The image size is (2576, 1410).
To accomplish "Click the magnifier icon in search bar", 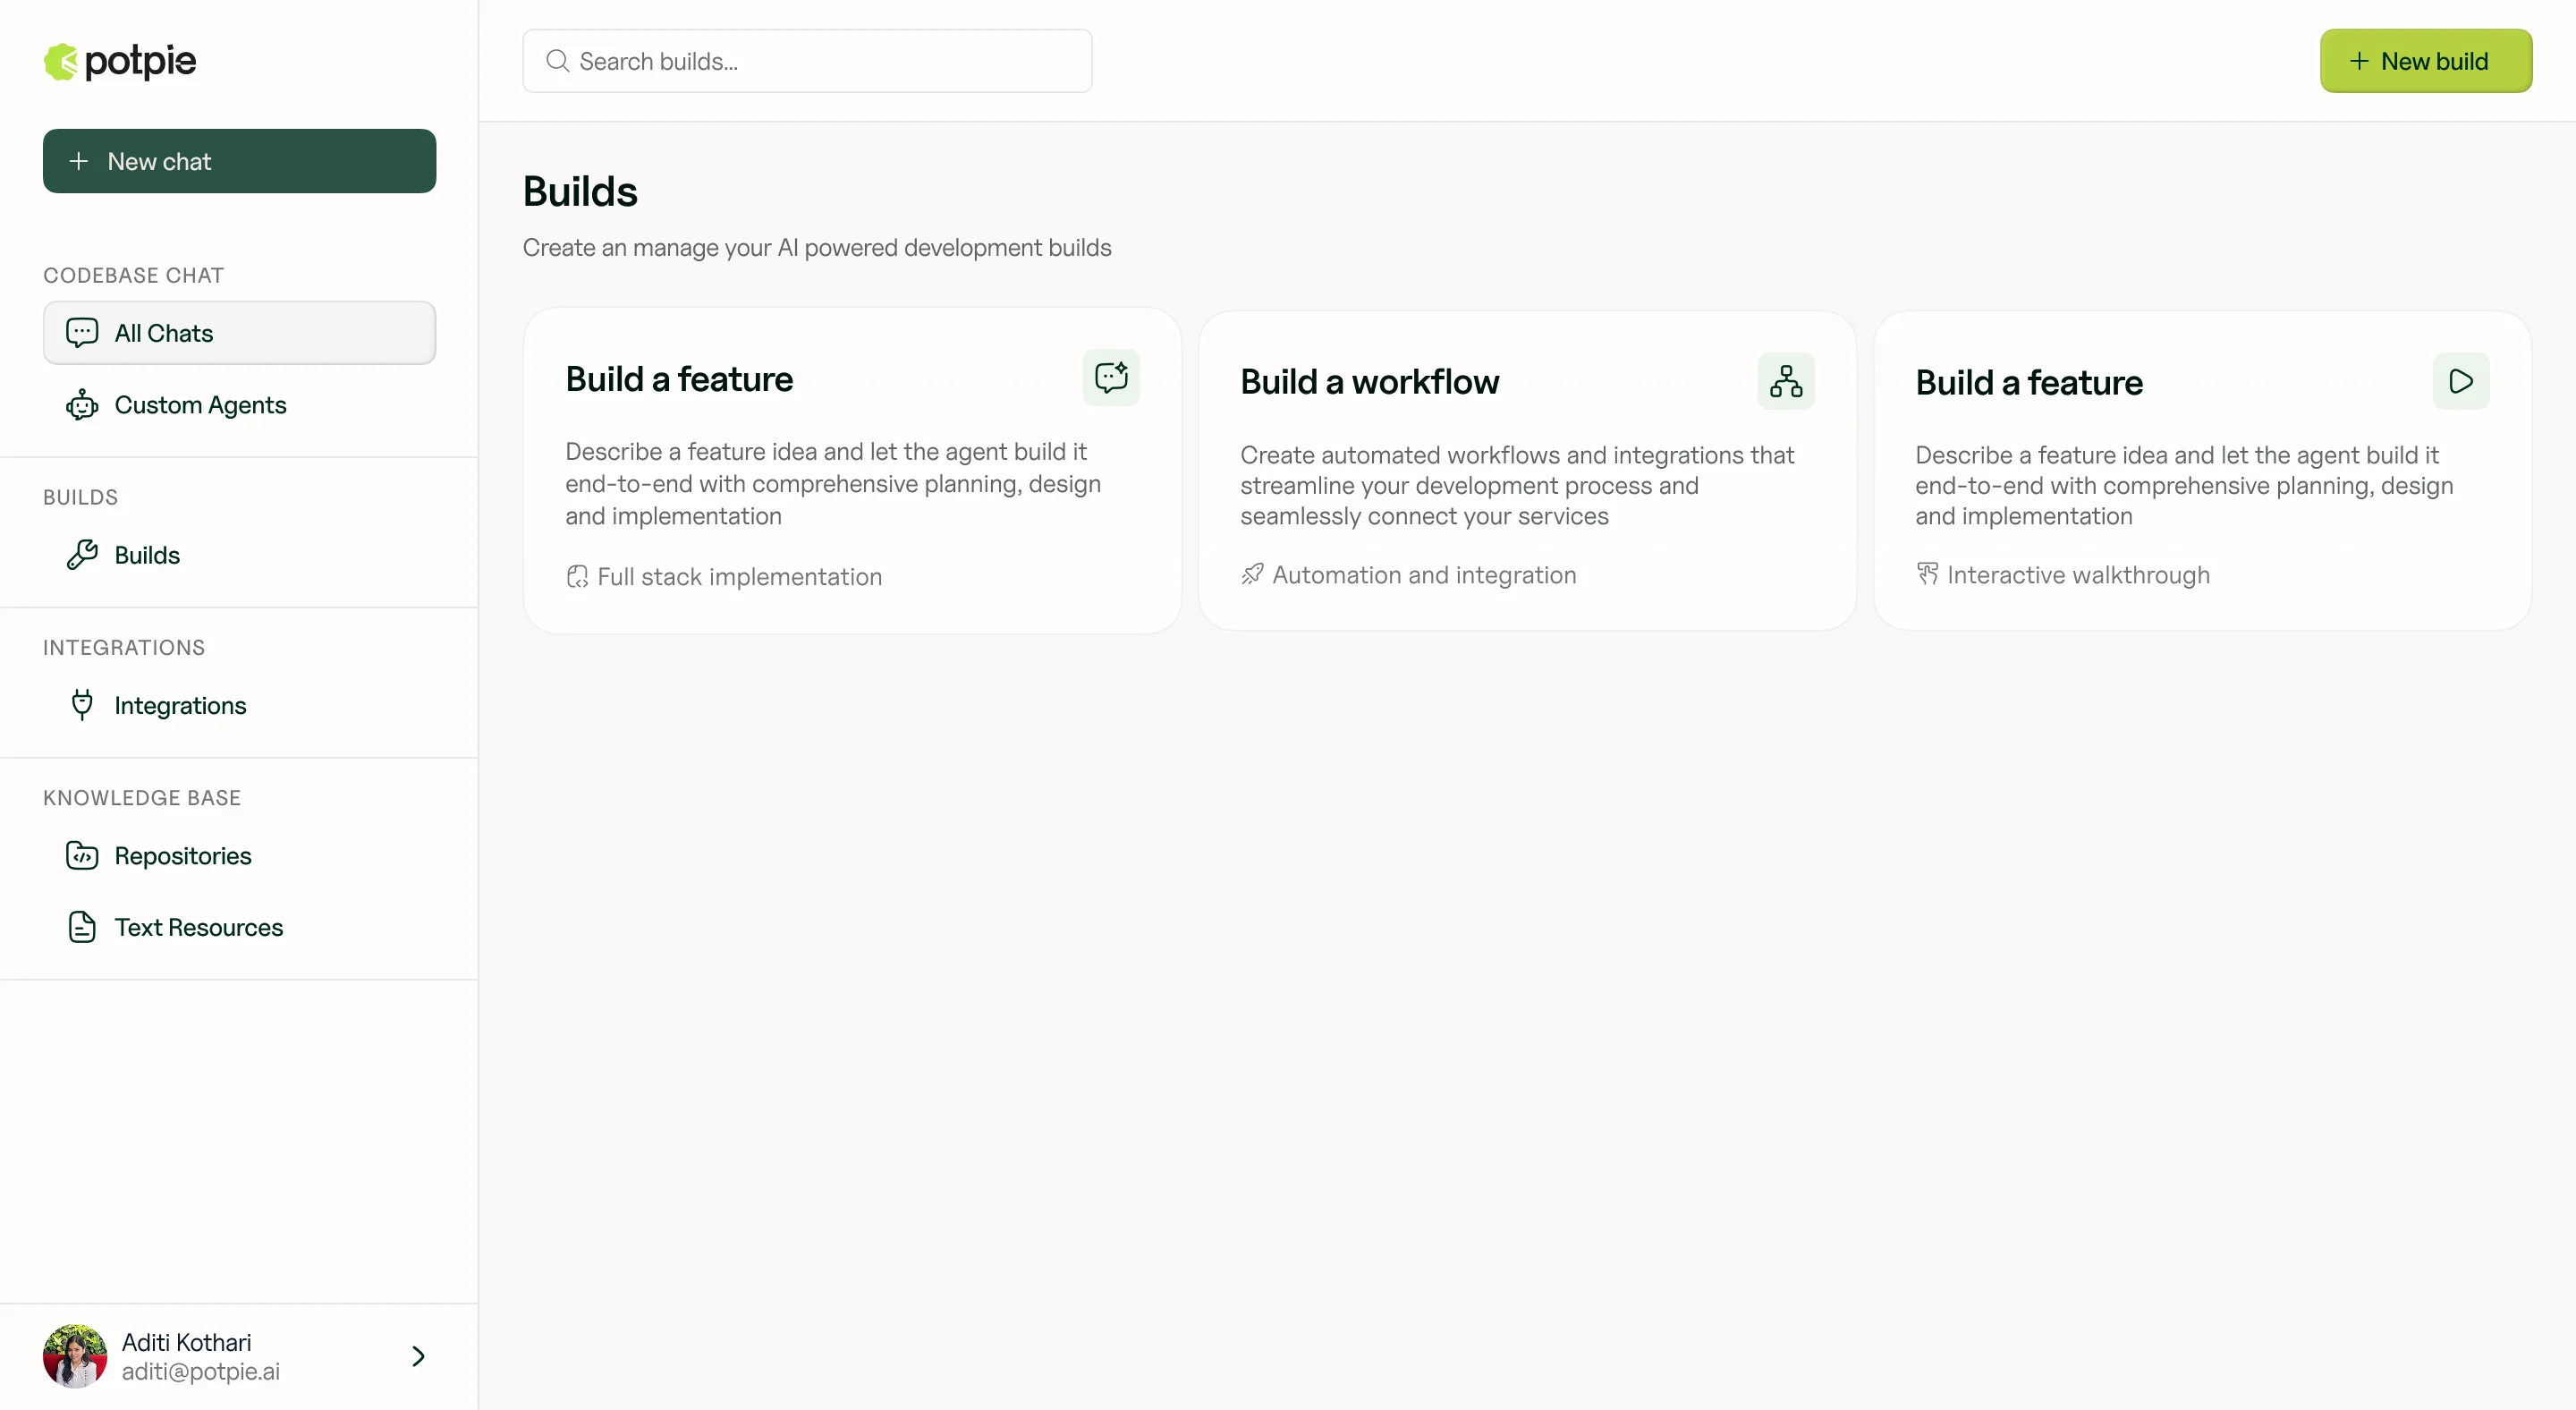I will click(558, 61).
